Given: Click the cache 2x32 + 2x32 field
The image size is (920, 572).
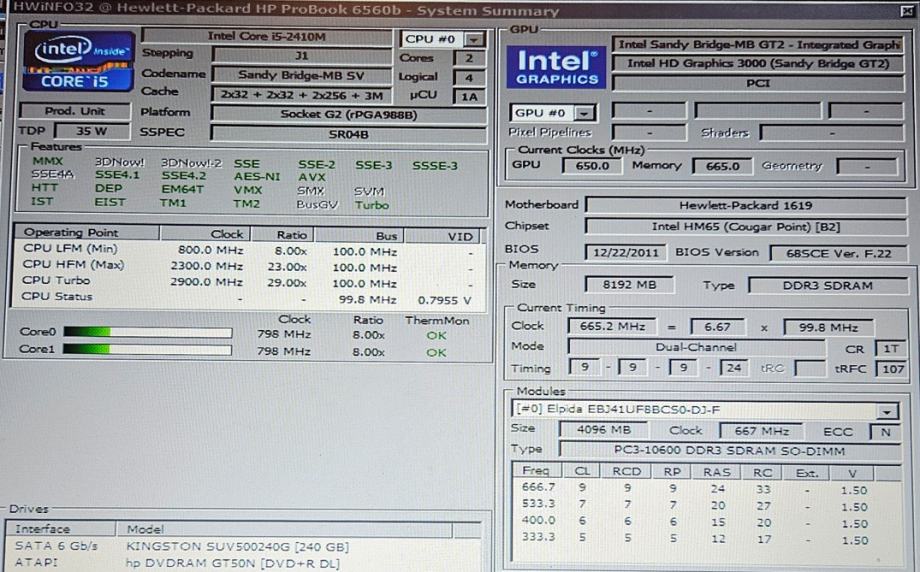Looking at the screenshot, I should point(302,94).
